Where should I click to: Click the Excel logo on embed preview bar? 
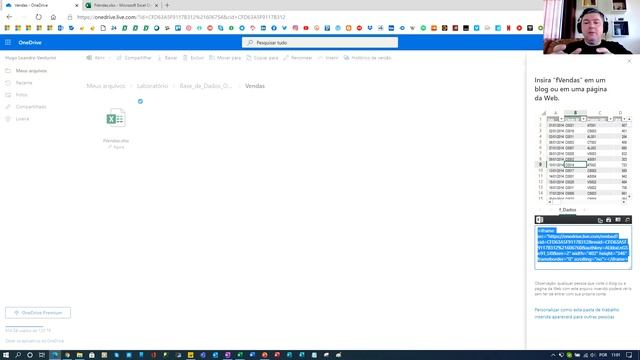[540, 220]
